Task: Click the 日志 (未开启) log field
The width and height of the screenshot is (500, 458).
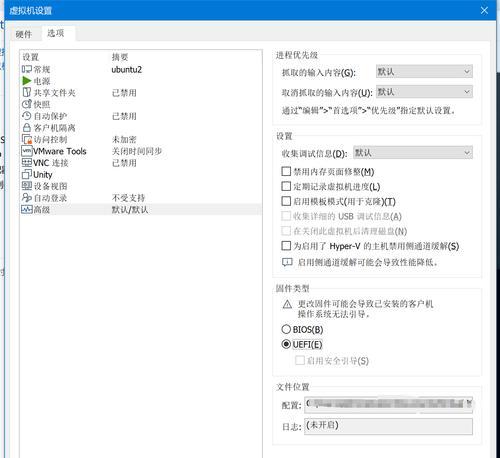Action: (388, 426)
